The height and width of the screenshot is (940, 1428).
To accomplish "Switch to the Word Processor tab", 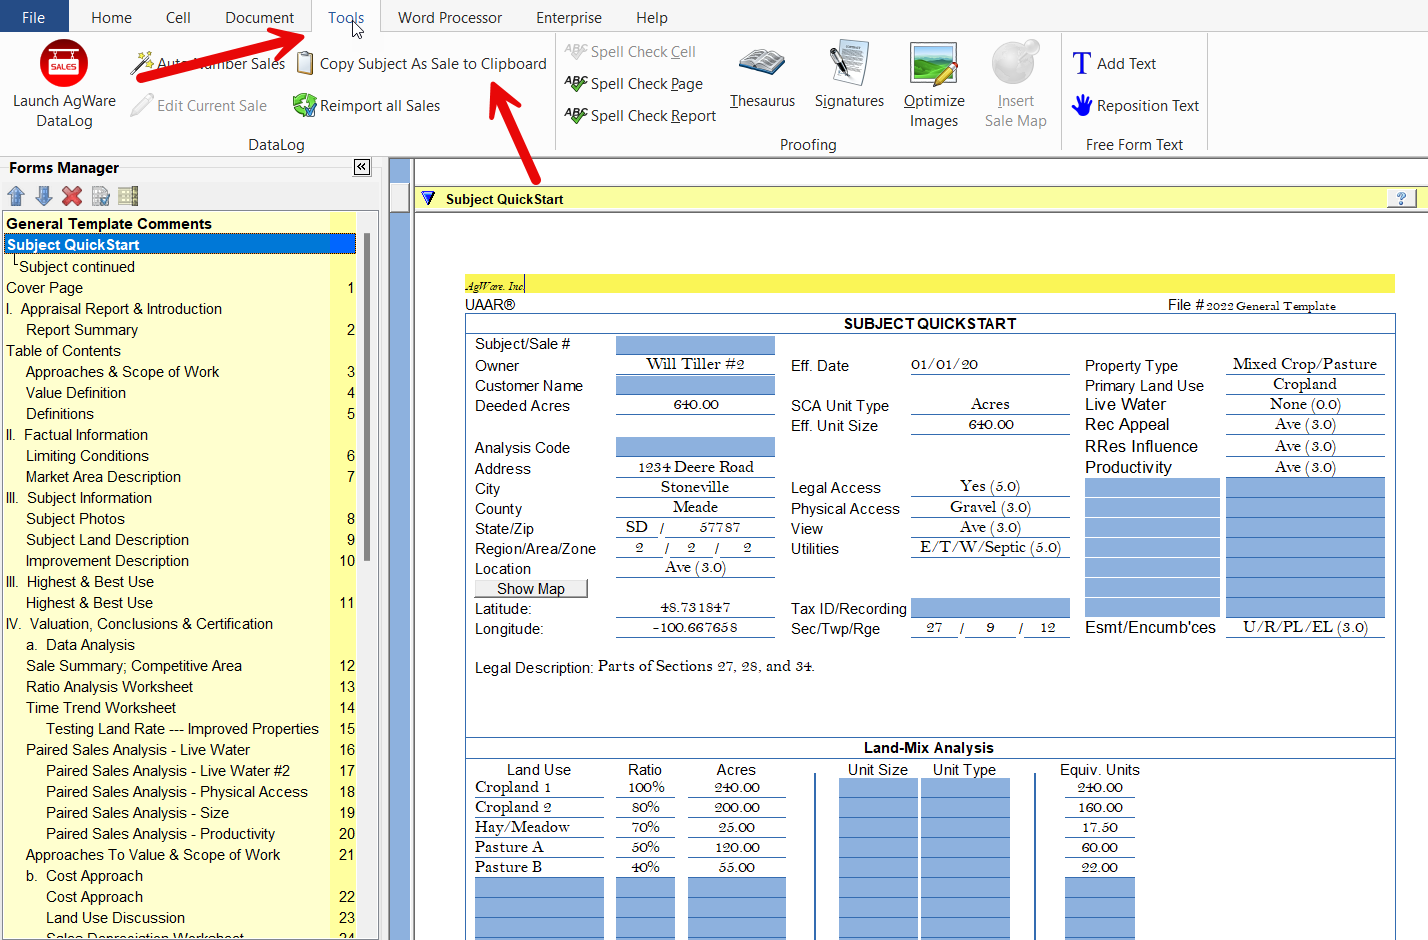I will 450,17.
